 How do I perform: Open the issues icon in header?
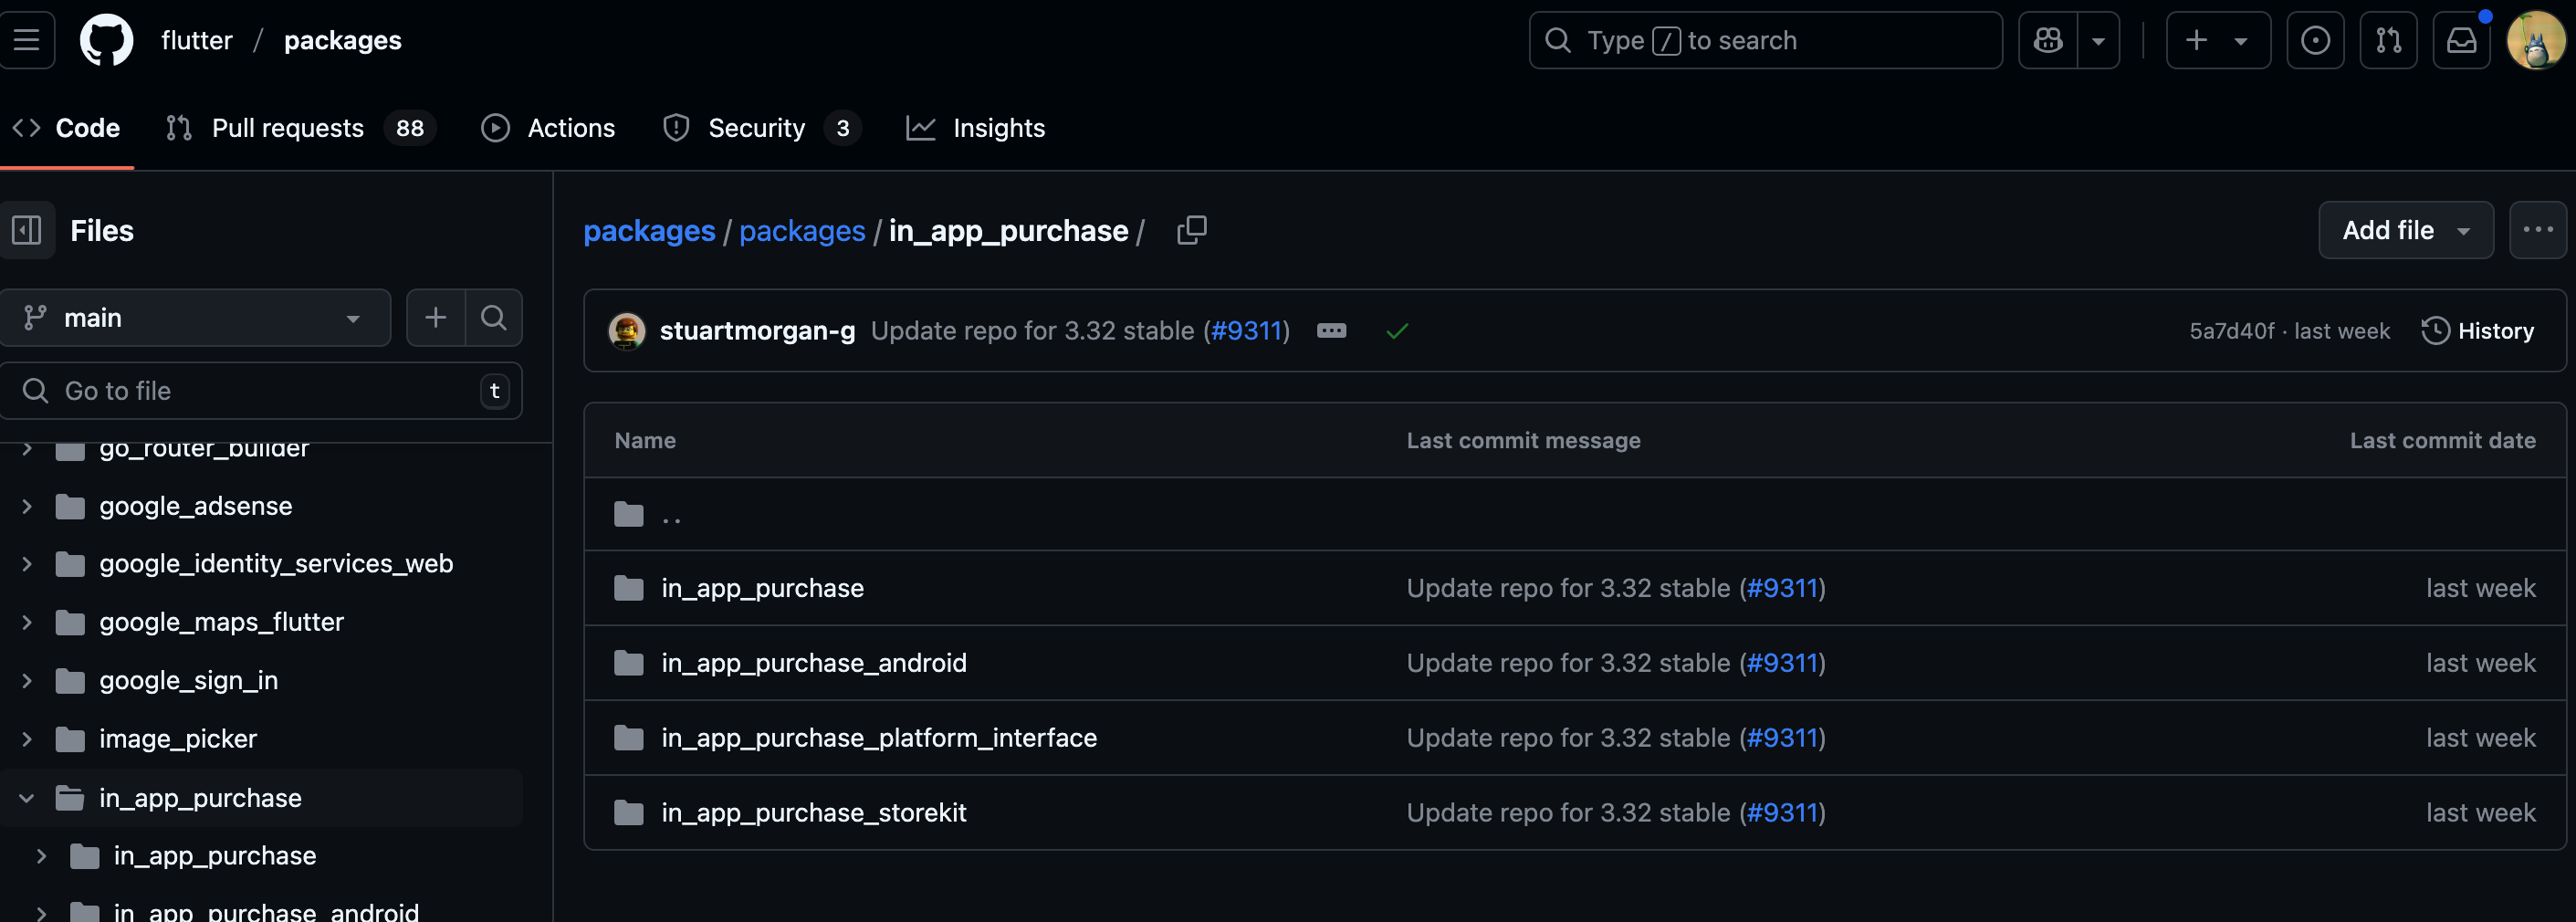click(x=2315, y=40)
